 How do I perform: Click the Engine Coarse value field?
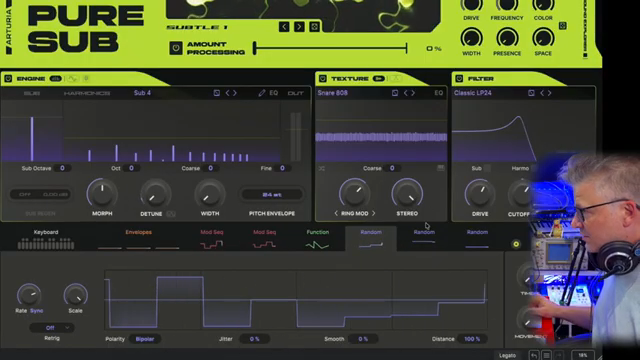[x=211, y=168]
